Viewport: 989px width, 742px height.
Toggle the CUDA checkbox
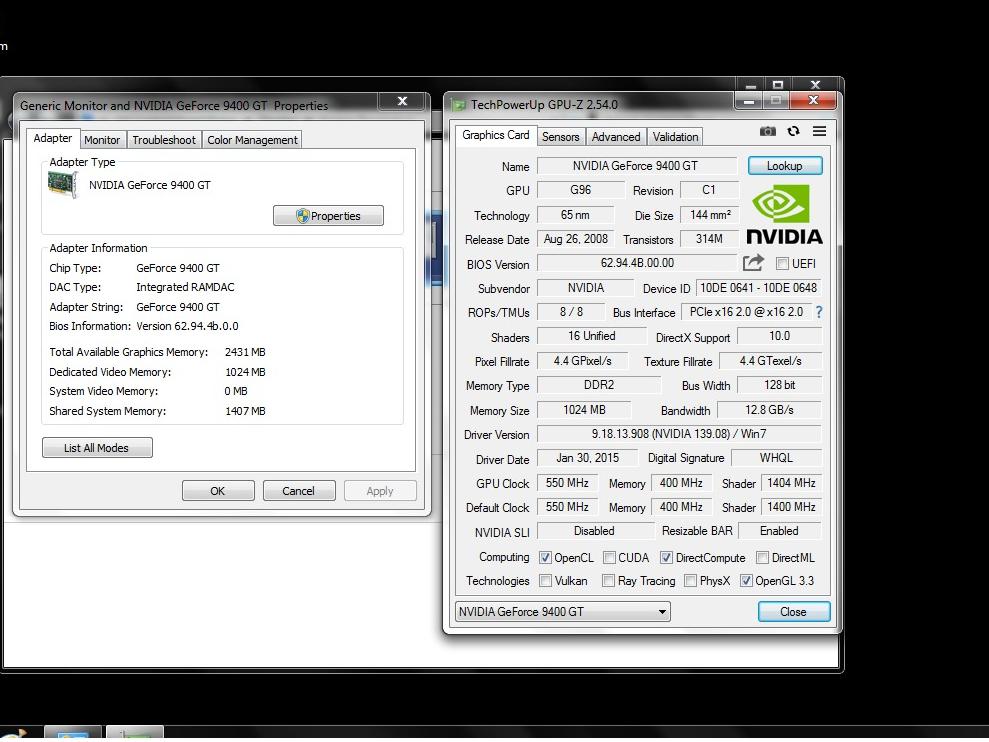609,558
